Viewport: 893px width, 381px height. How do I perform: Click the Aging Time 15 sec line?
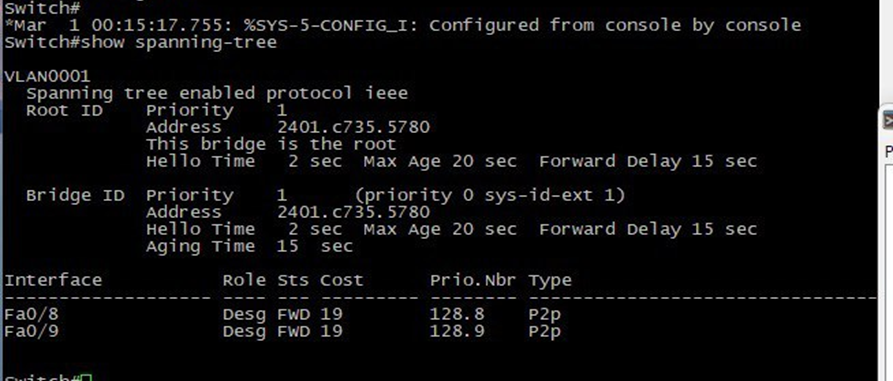click(249, 247)
